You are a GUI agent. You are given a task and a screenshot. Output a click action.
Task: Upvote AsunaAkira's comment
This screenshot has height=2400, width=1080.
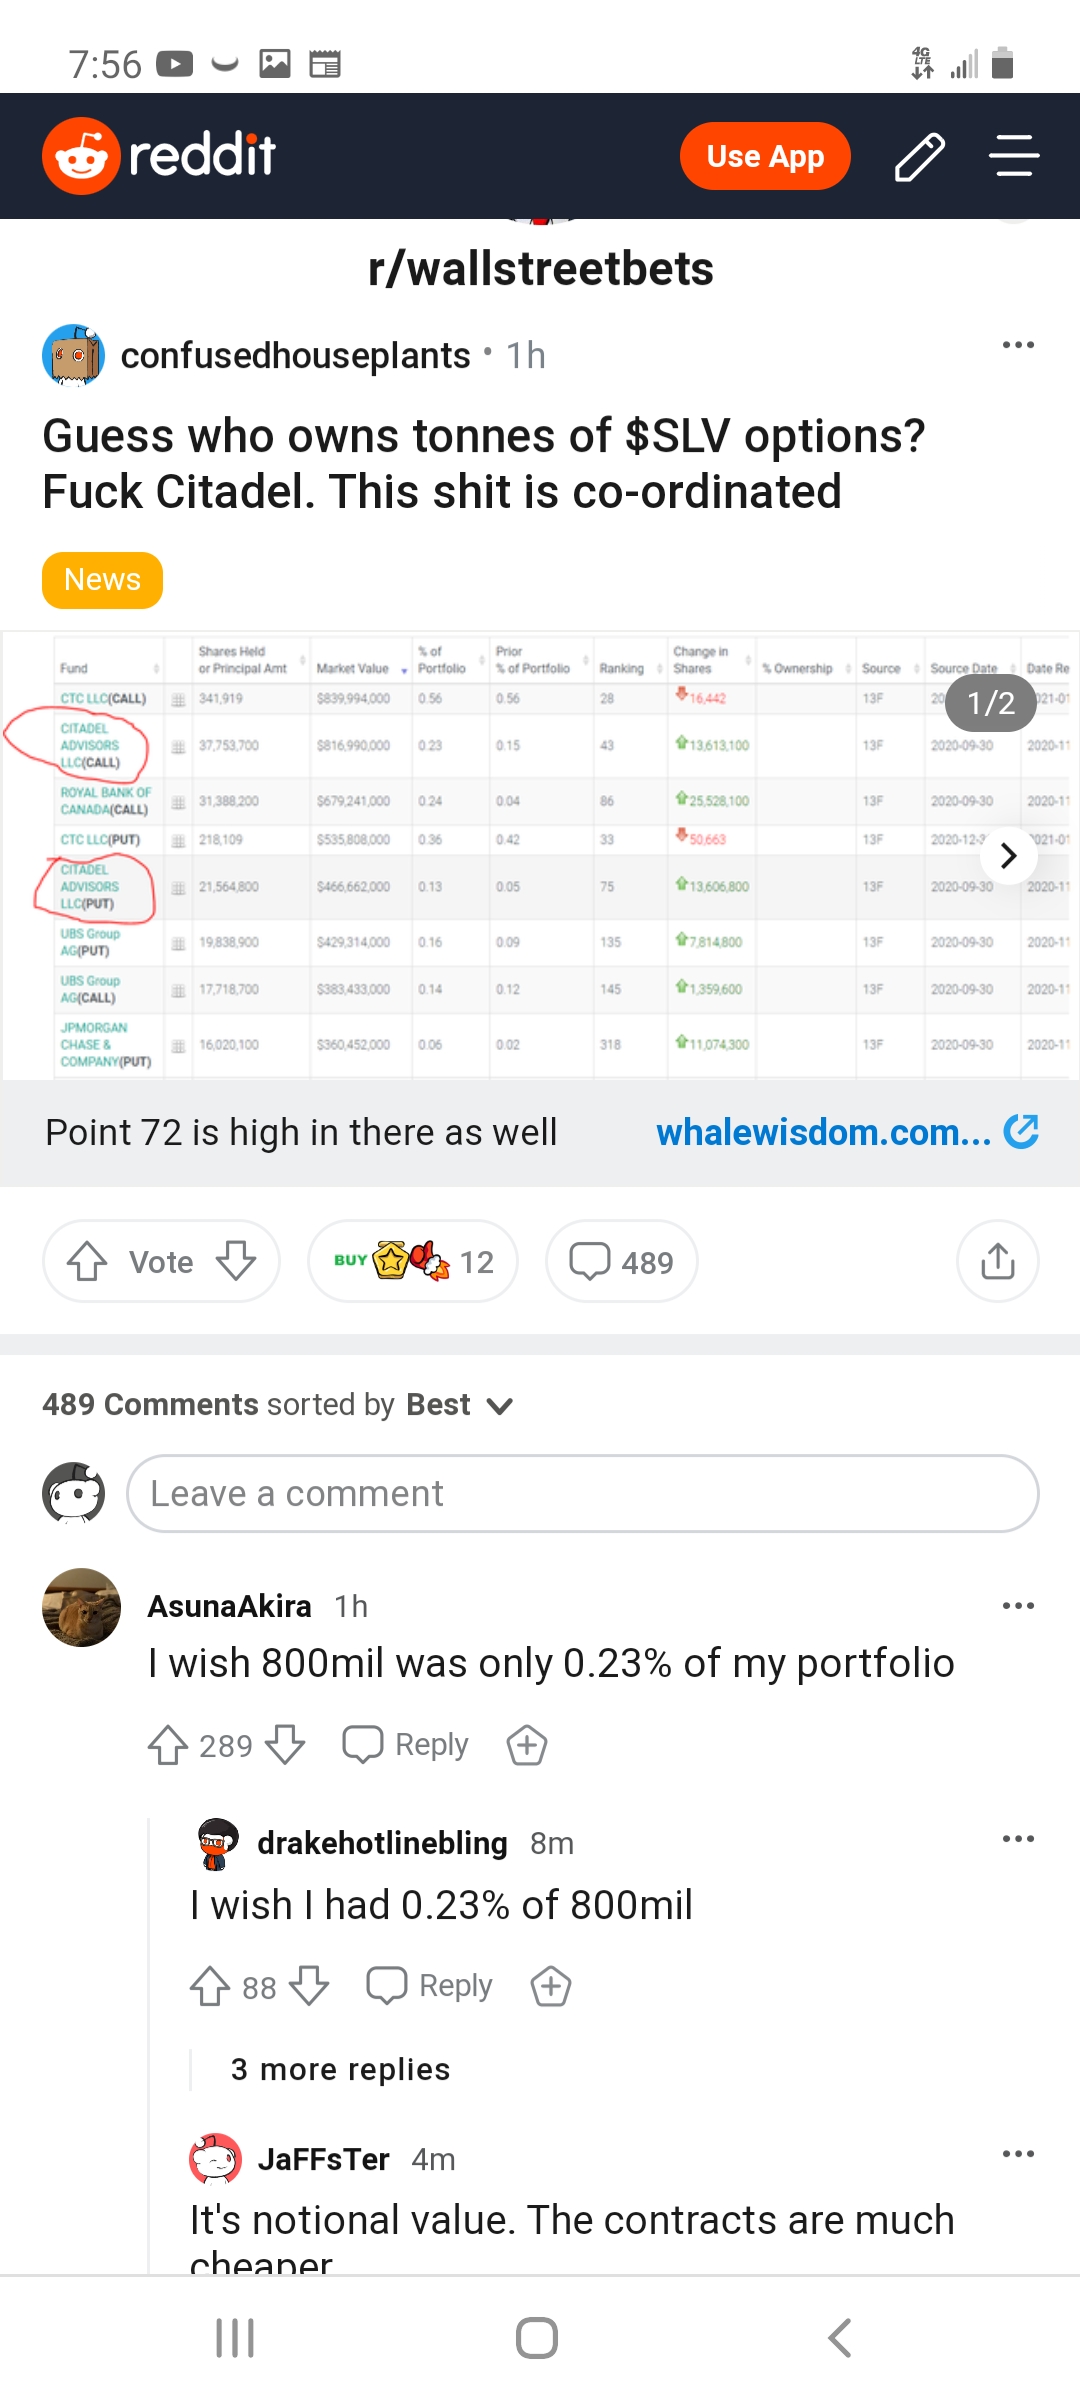[x=168, y=1745]
